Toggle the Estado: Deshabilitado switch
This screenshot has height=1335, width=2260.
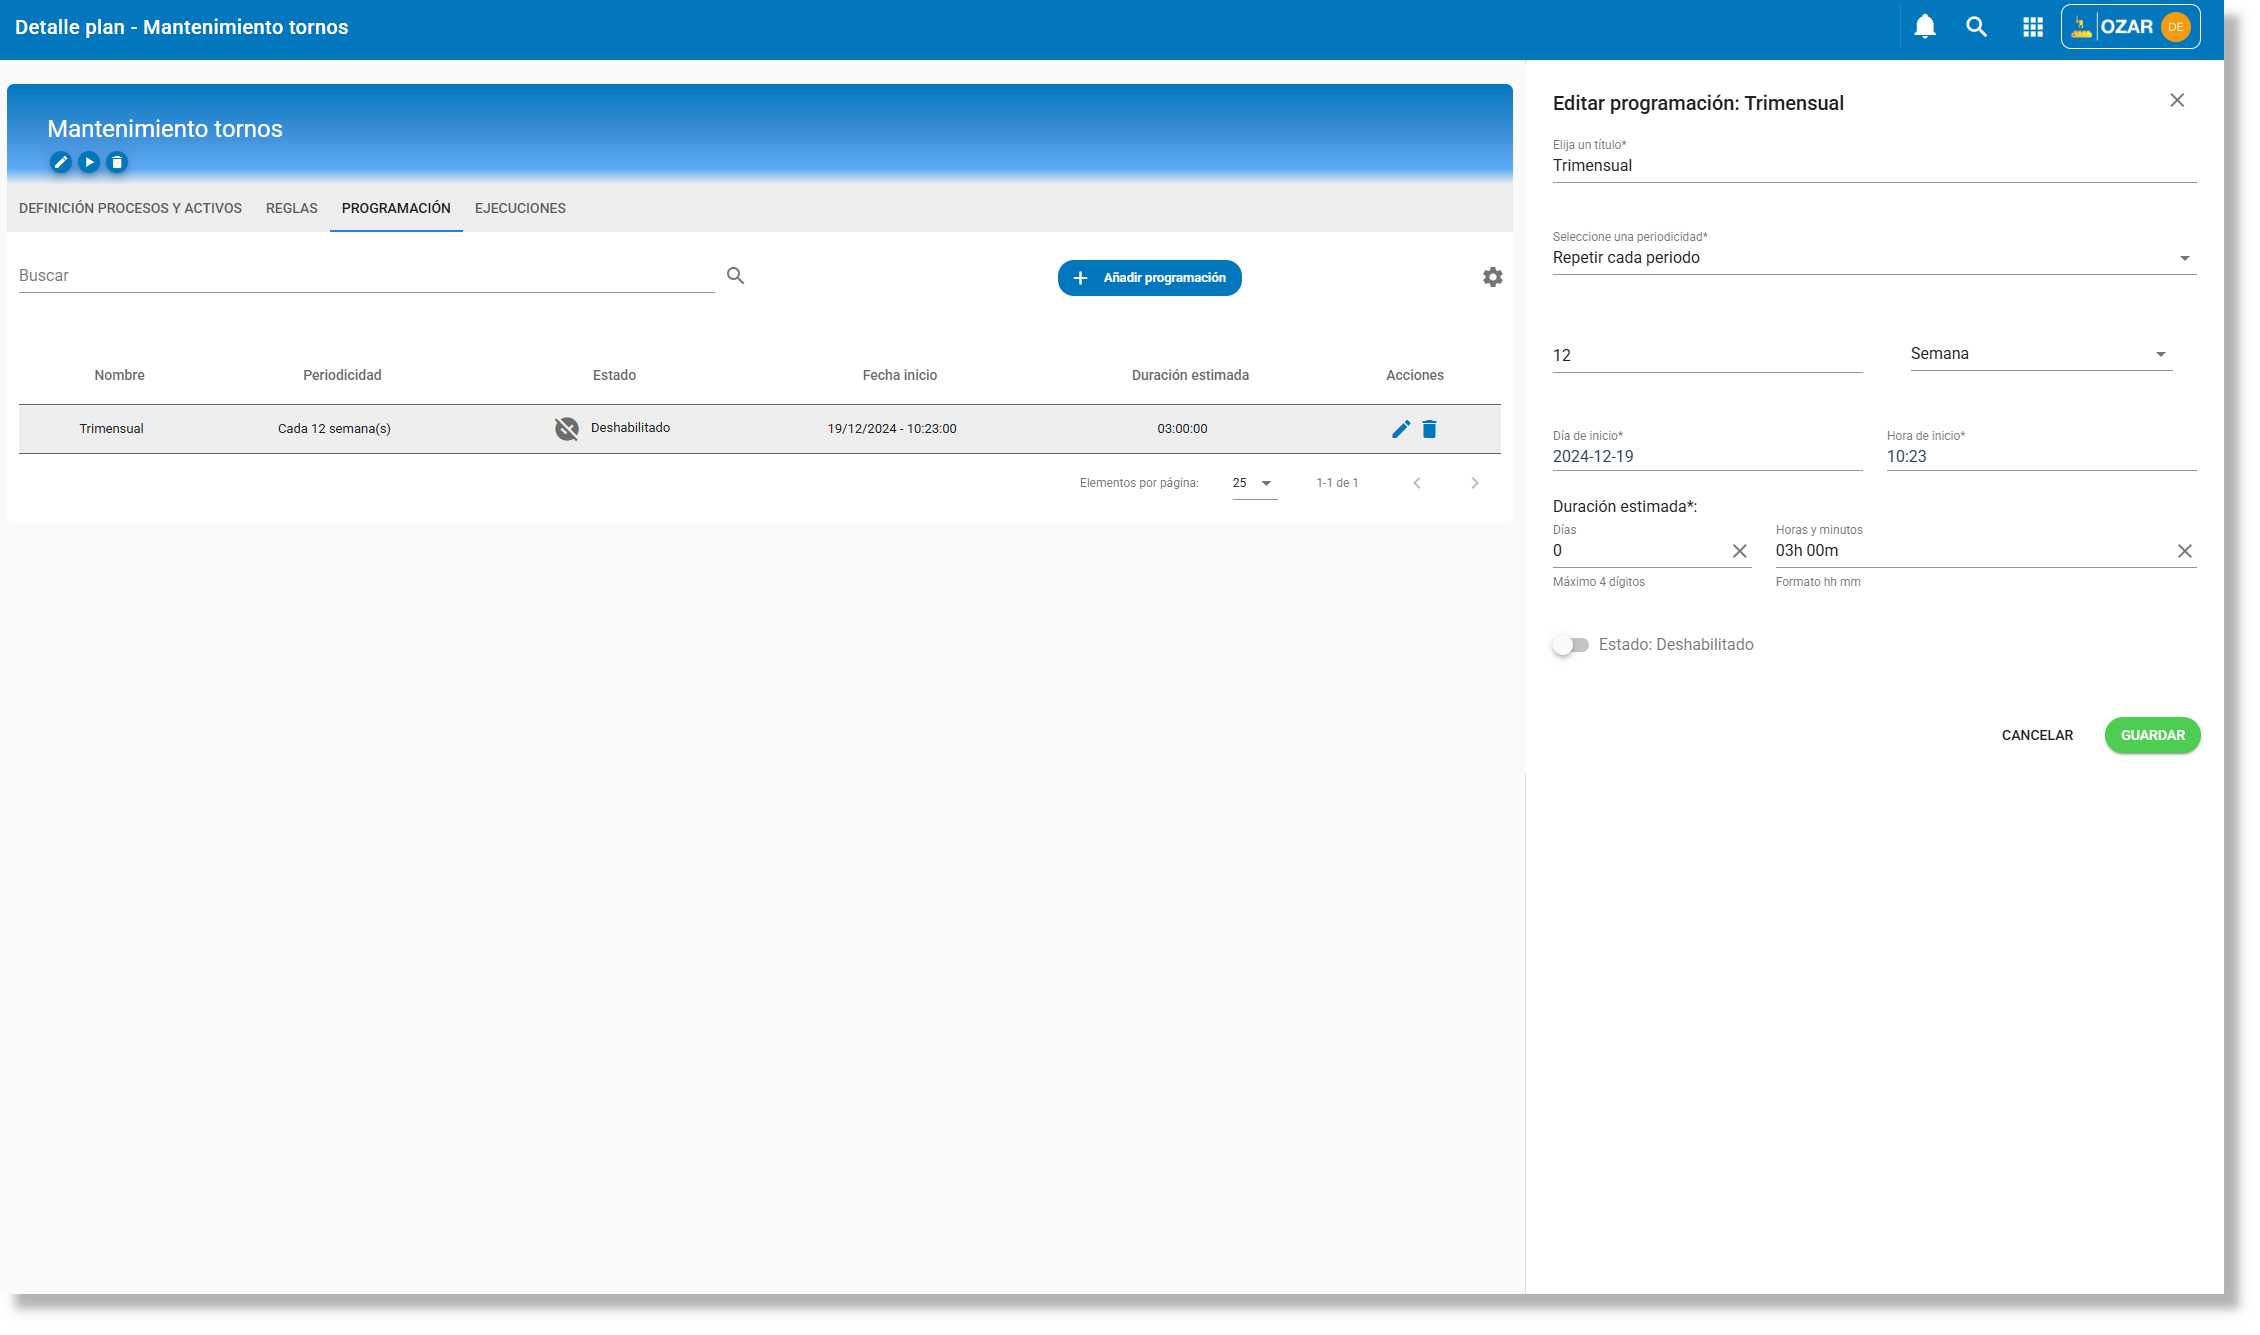(x=1570, y=645)
